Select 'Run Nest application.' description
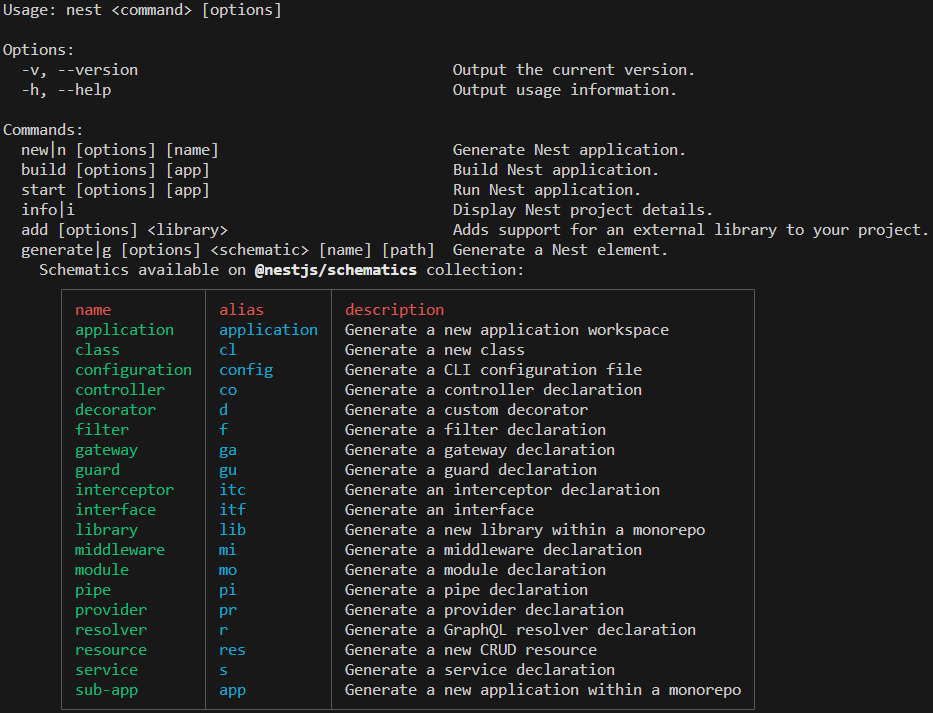Image resolution: width=933 pixels, height=713 pixels. 547,190
